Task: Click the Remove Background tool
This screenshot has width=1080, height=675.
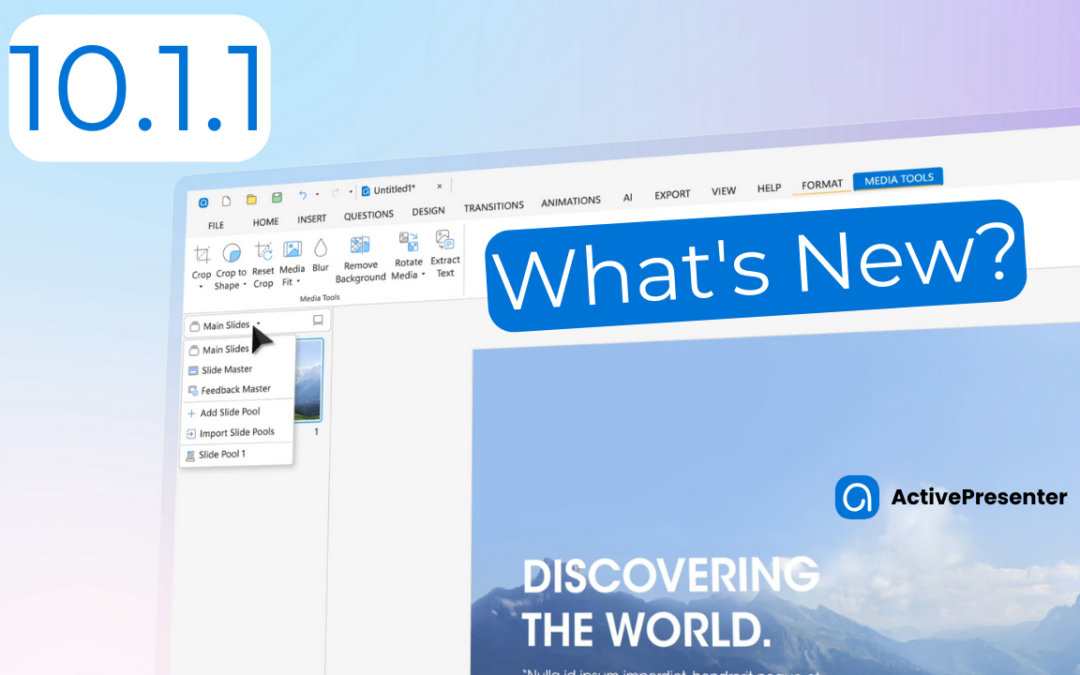Action: click(x=360, y=245)
